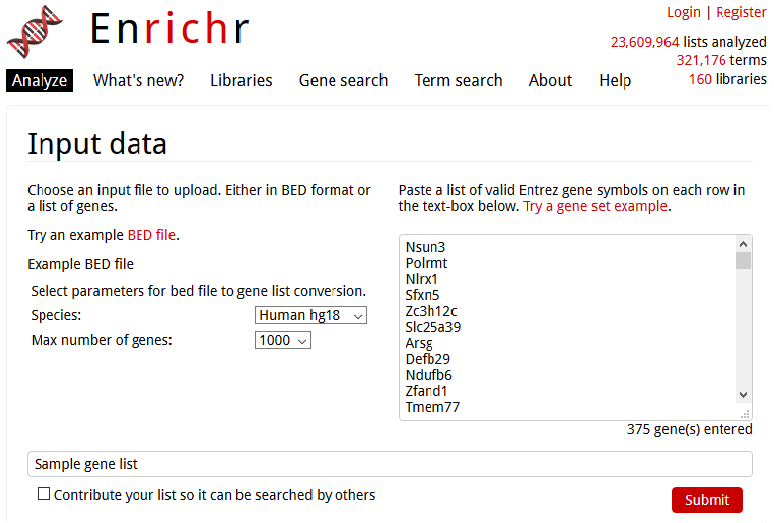
Task: Expand the Max number of genes dropdown
Action: click(283, 340)
